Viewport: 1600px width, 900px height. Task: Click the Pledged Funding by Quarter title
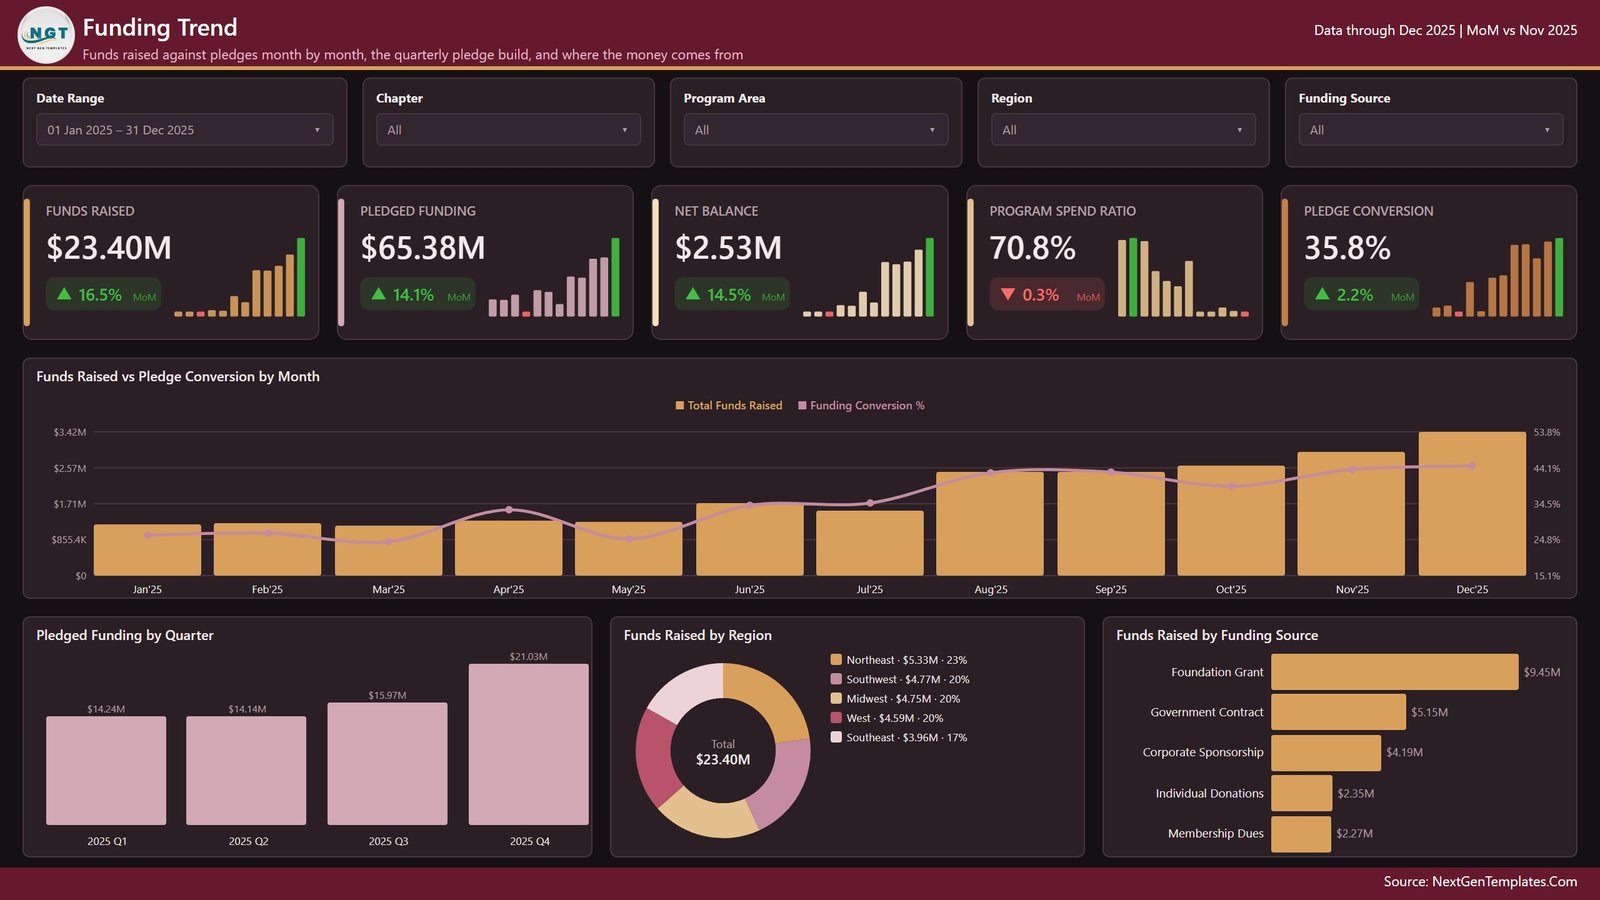125,635
